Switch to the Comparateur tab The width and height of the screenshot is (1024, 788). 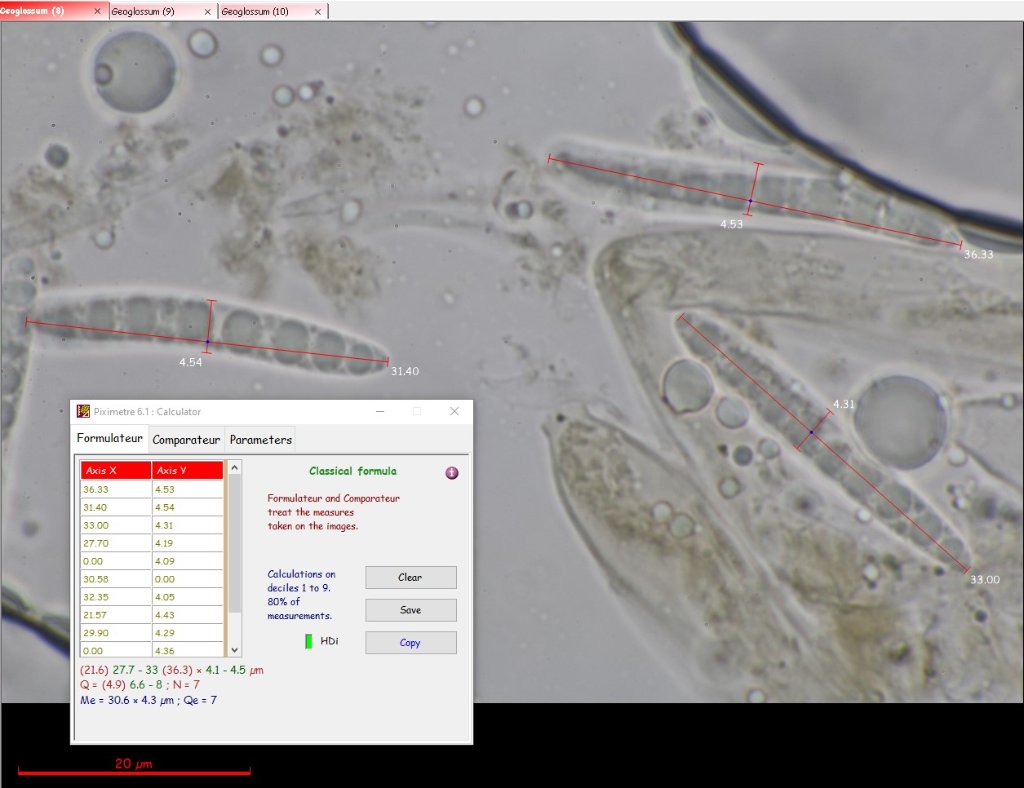186,440
